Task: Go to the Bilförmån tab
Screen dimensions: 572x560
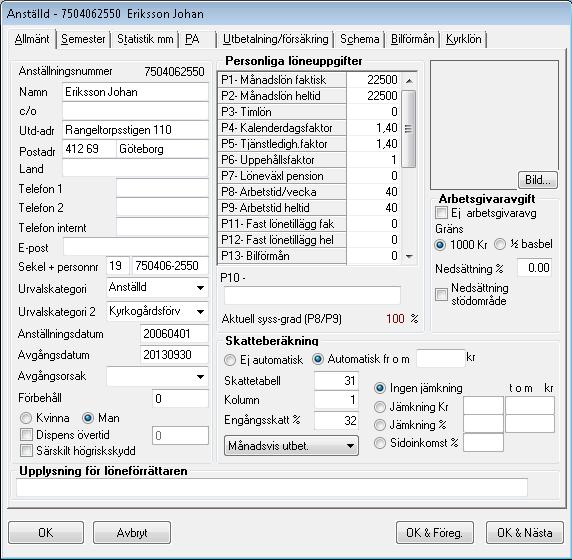Action: coord(413,39)
